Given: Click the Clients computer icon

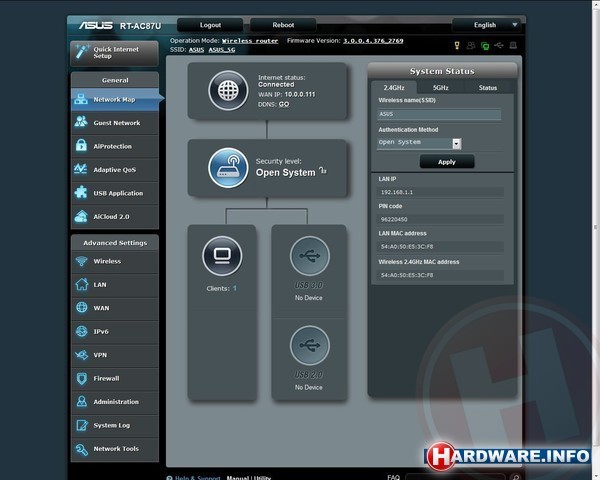Looking at the screenshot, I should click(222, 256).
